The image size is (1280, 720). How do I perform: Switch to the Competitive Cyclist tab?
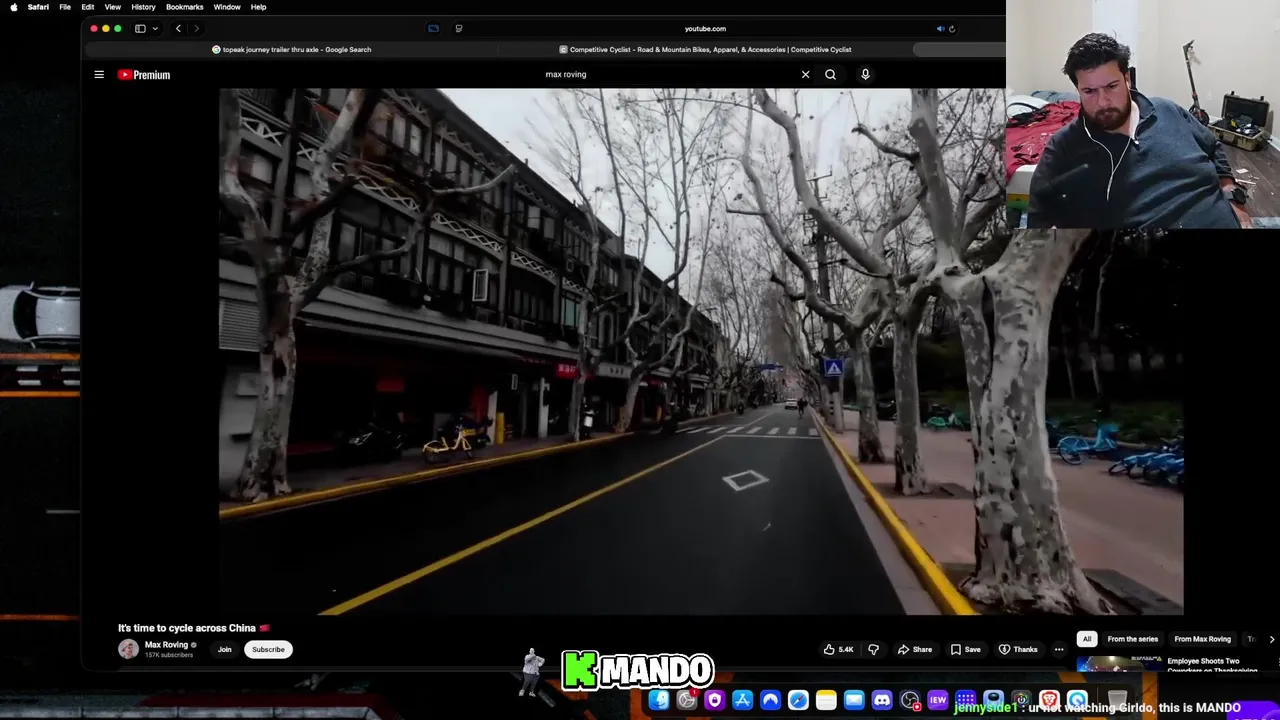[706, 49]
